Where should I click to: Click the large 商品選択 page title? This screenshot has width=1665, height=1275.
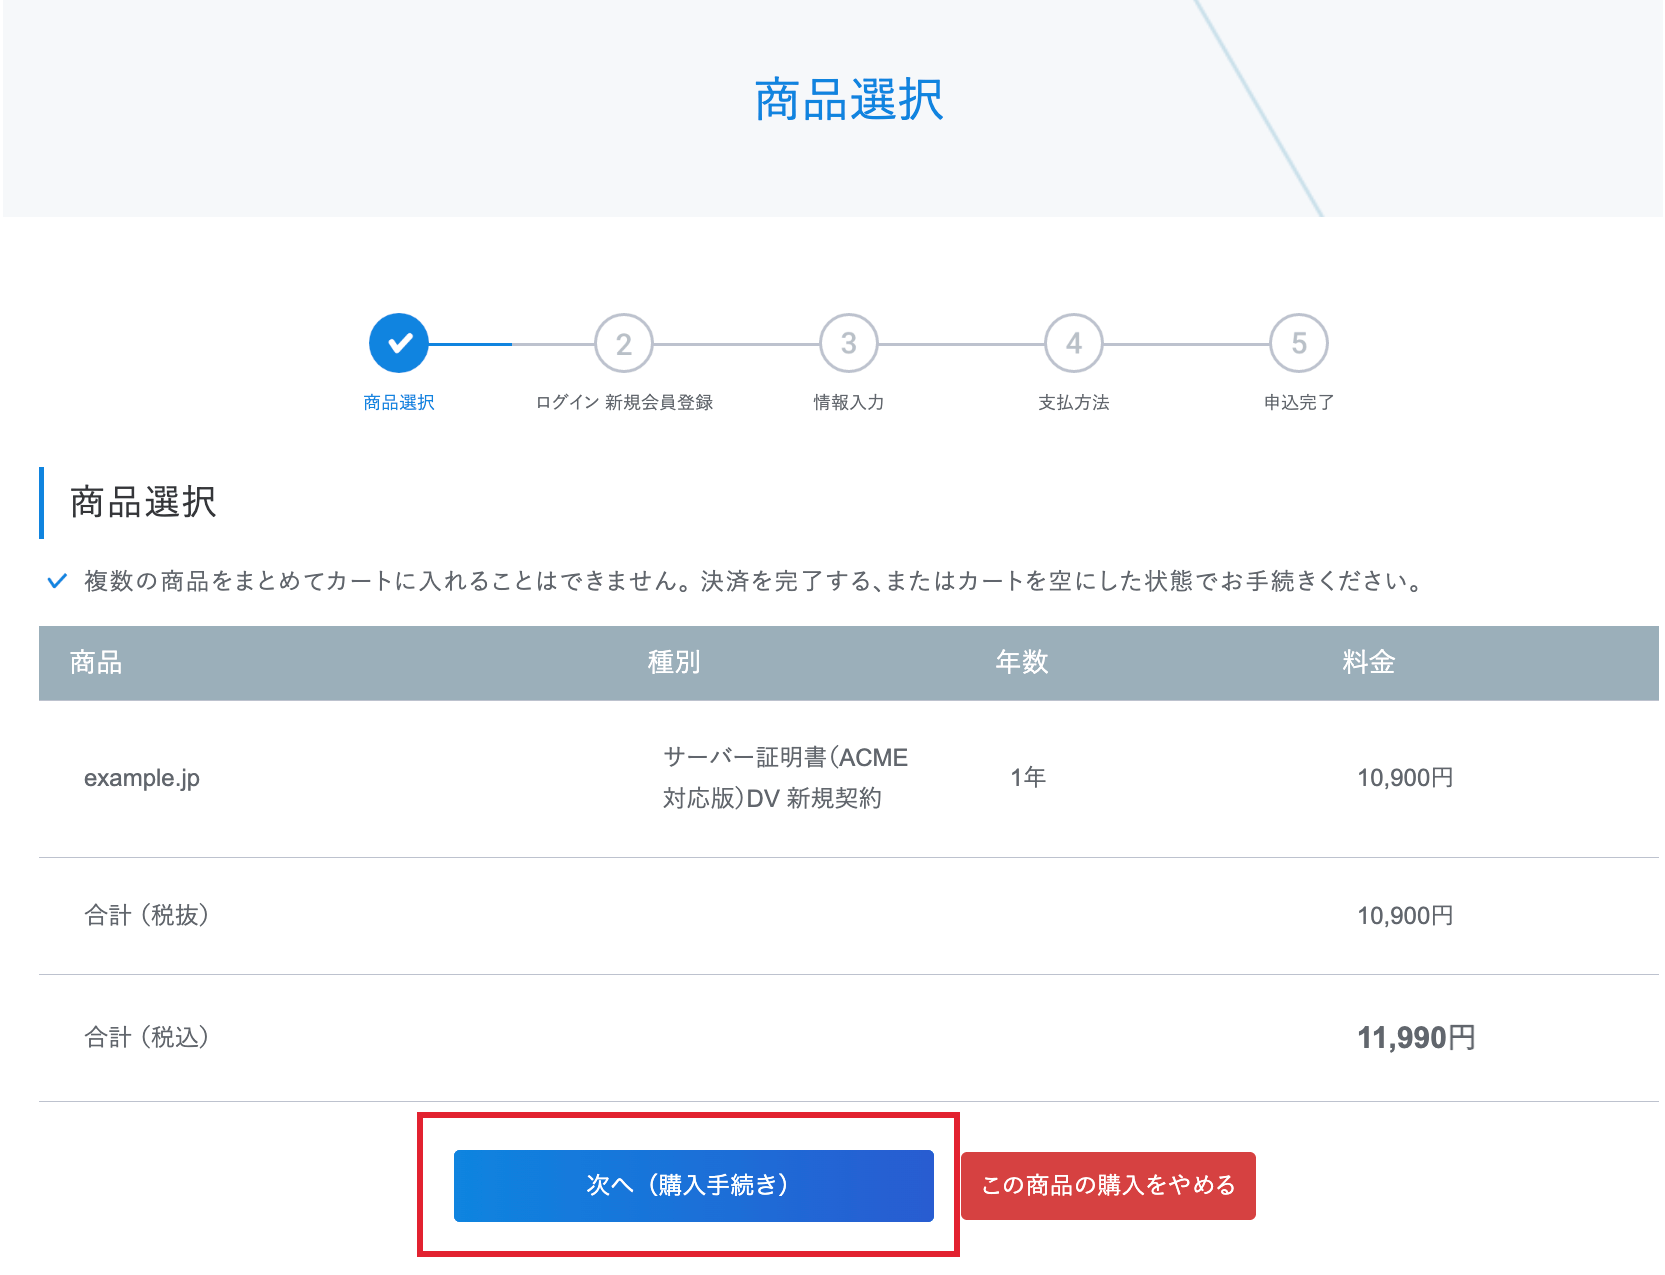849,100
